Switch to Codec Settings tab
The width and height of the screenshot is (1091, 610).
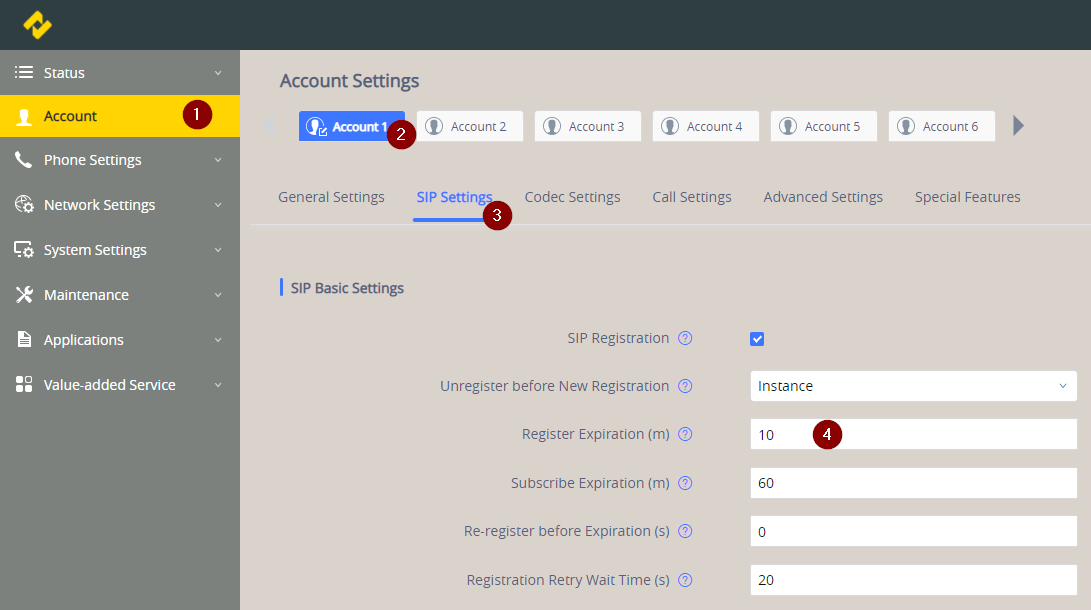pyautogui.click(x=572, y=197)
